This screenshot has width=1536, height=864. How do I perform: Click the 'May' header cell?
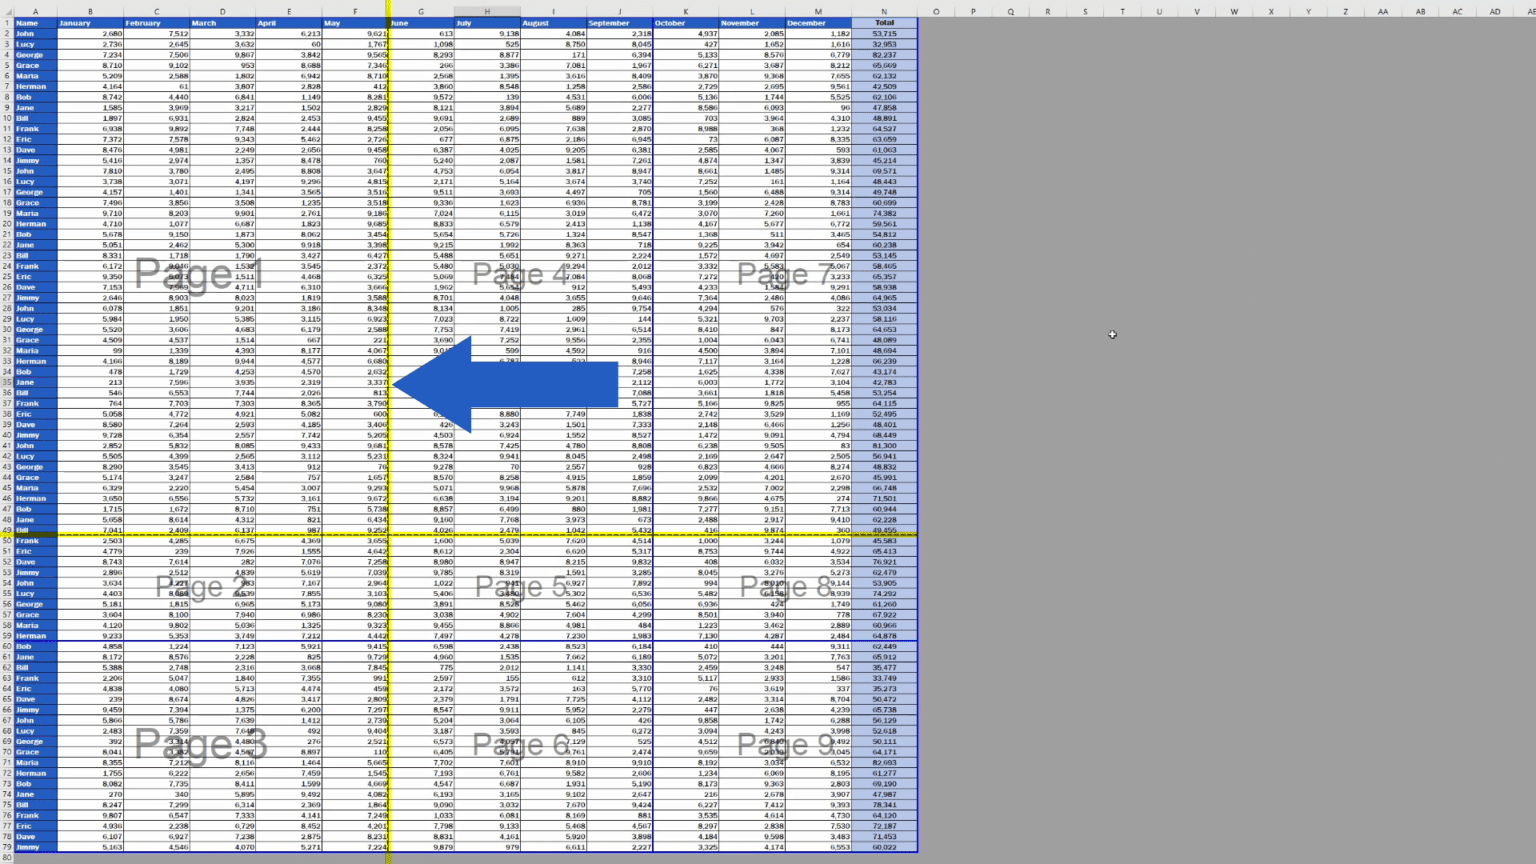click(355, 23)
